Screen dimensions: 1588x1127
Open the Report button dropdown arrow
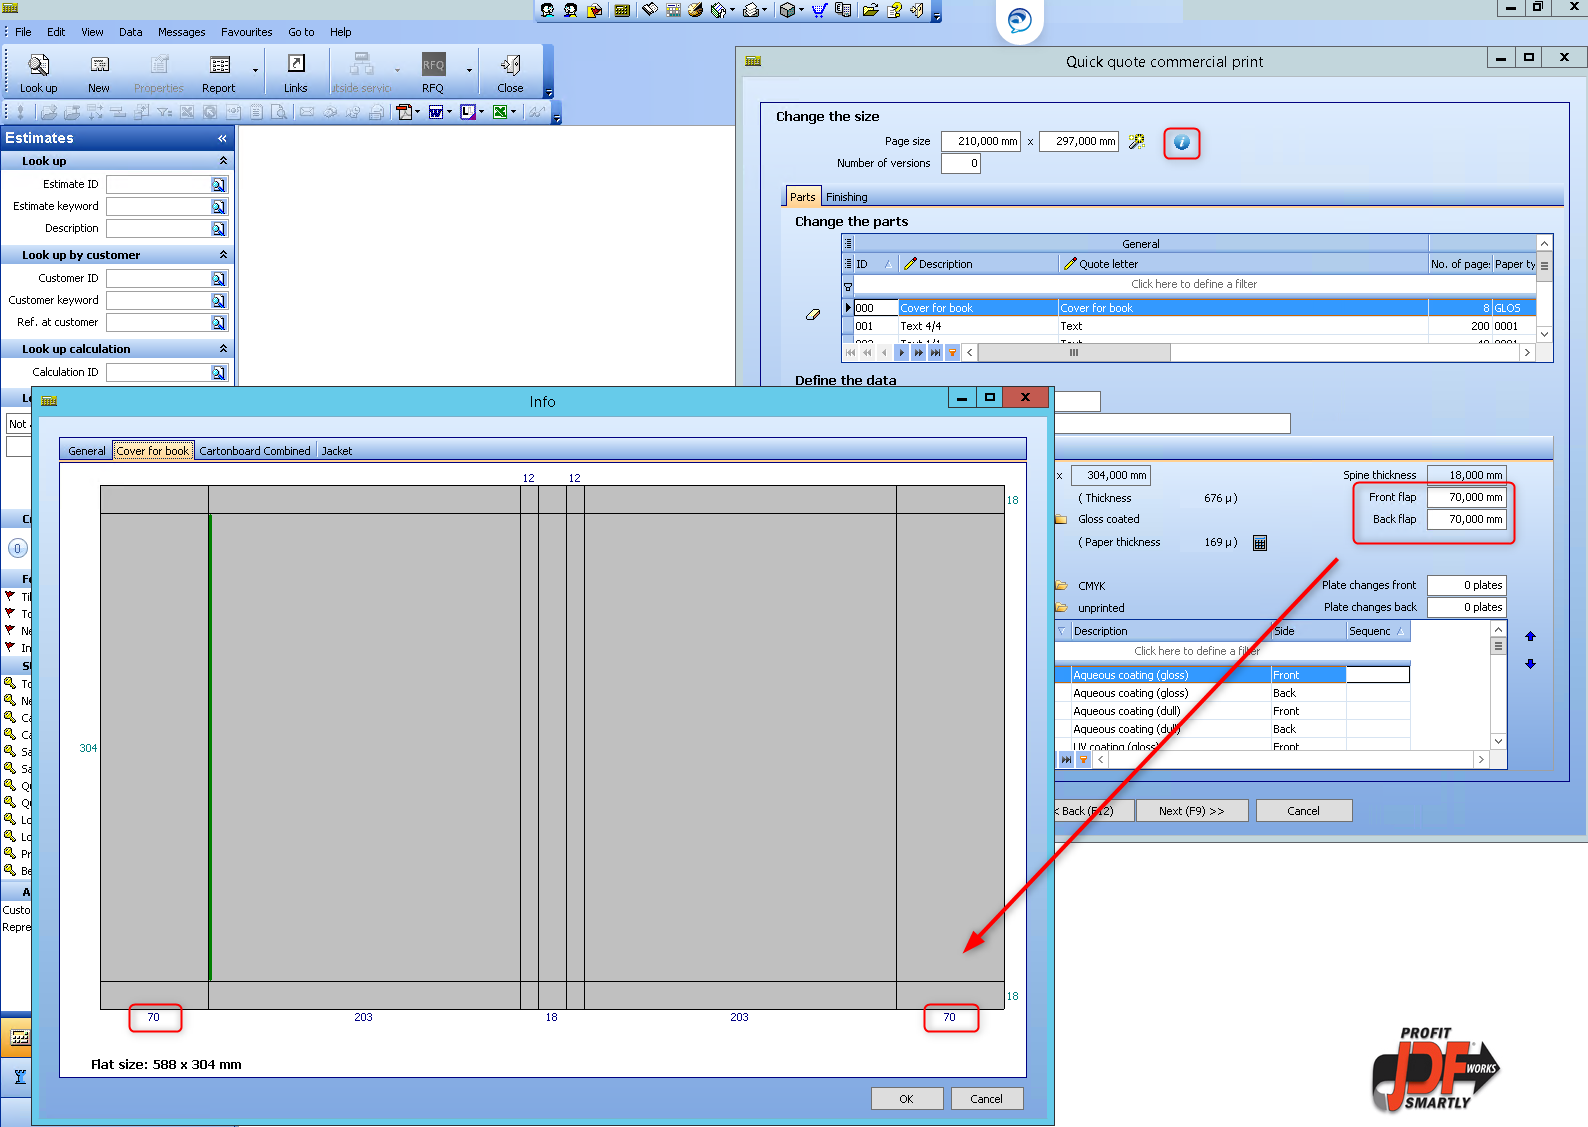coord(255,71)
